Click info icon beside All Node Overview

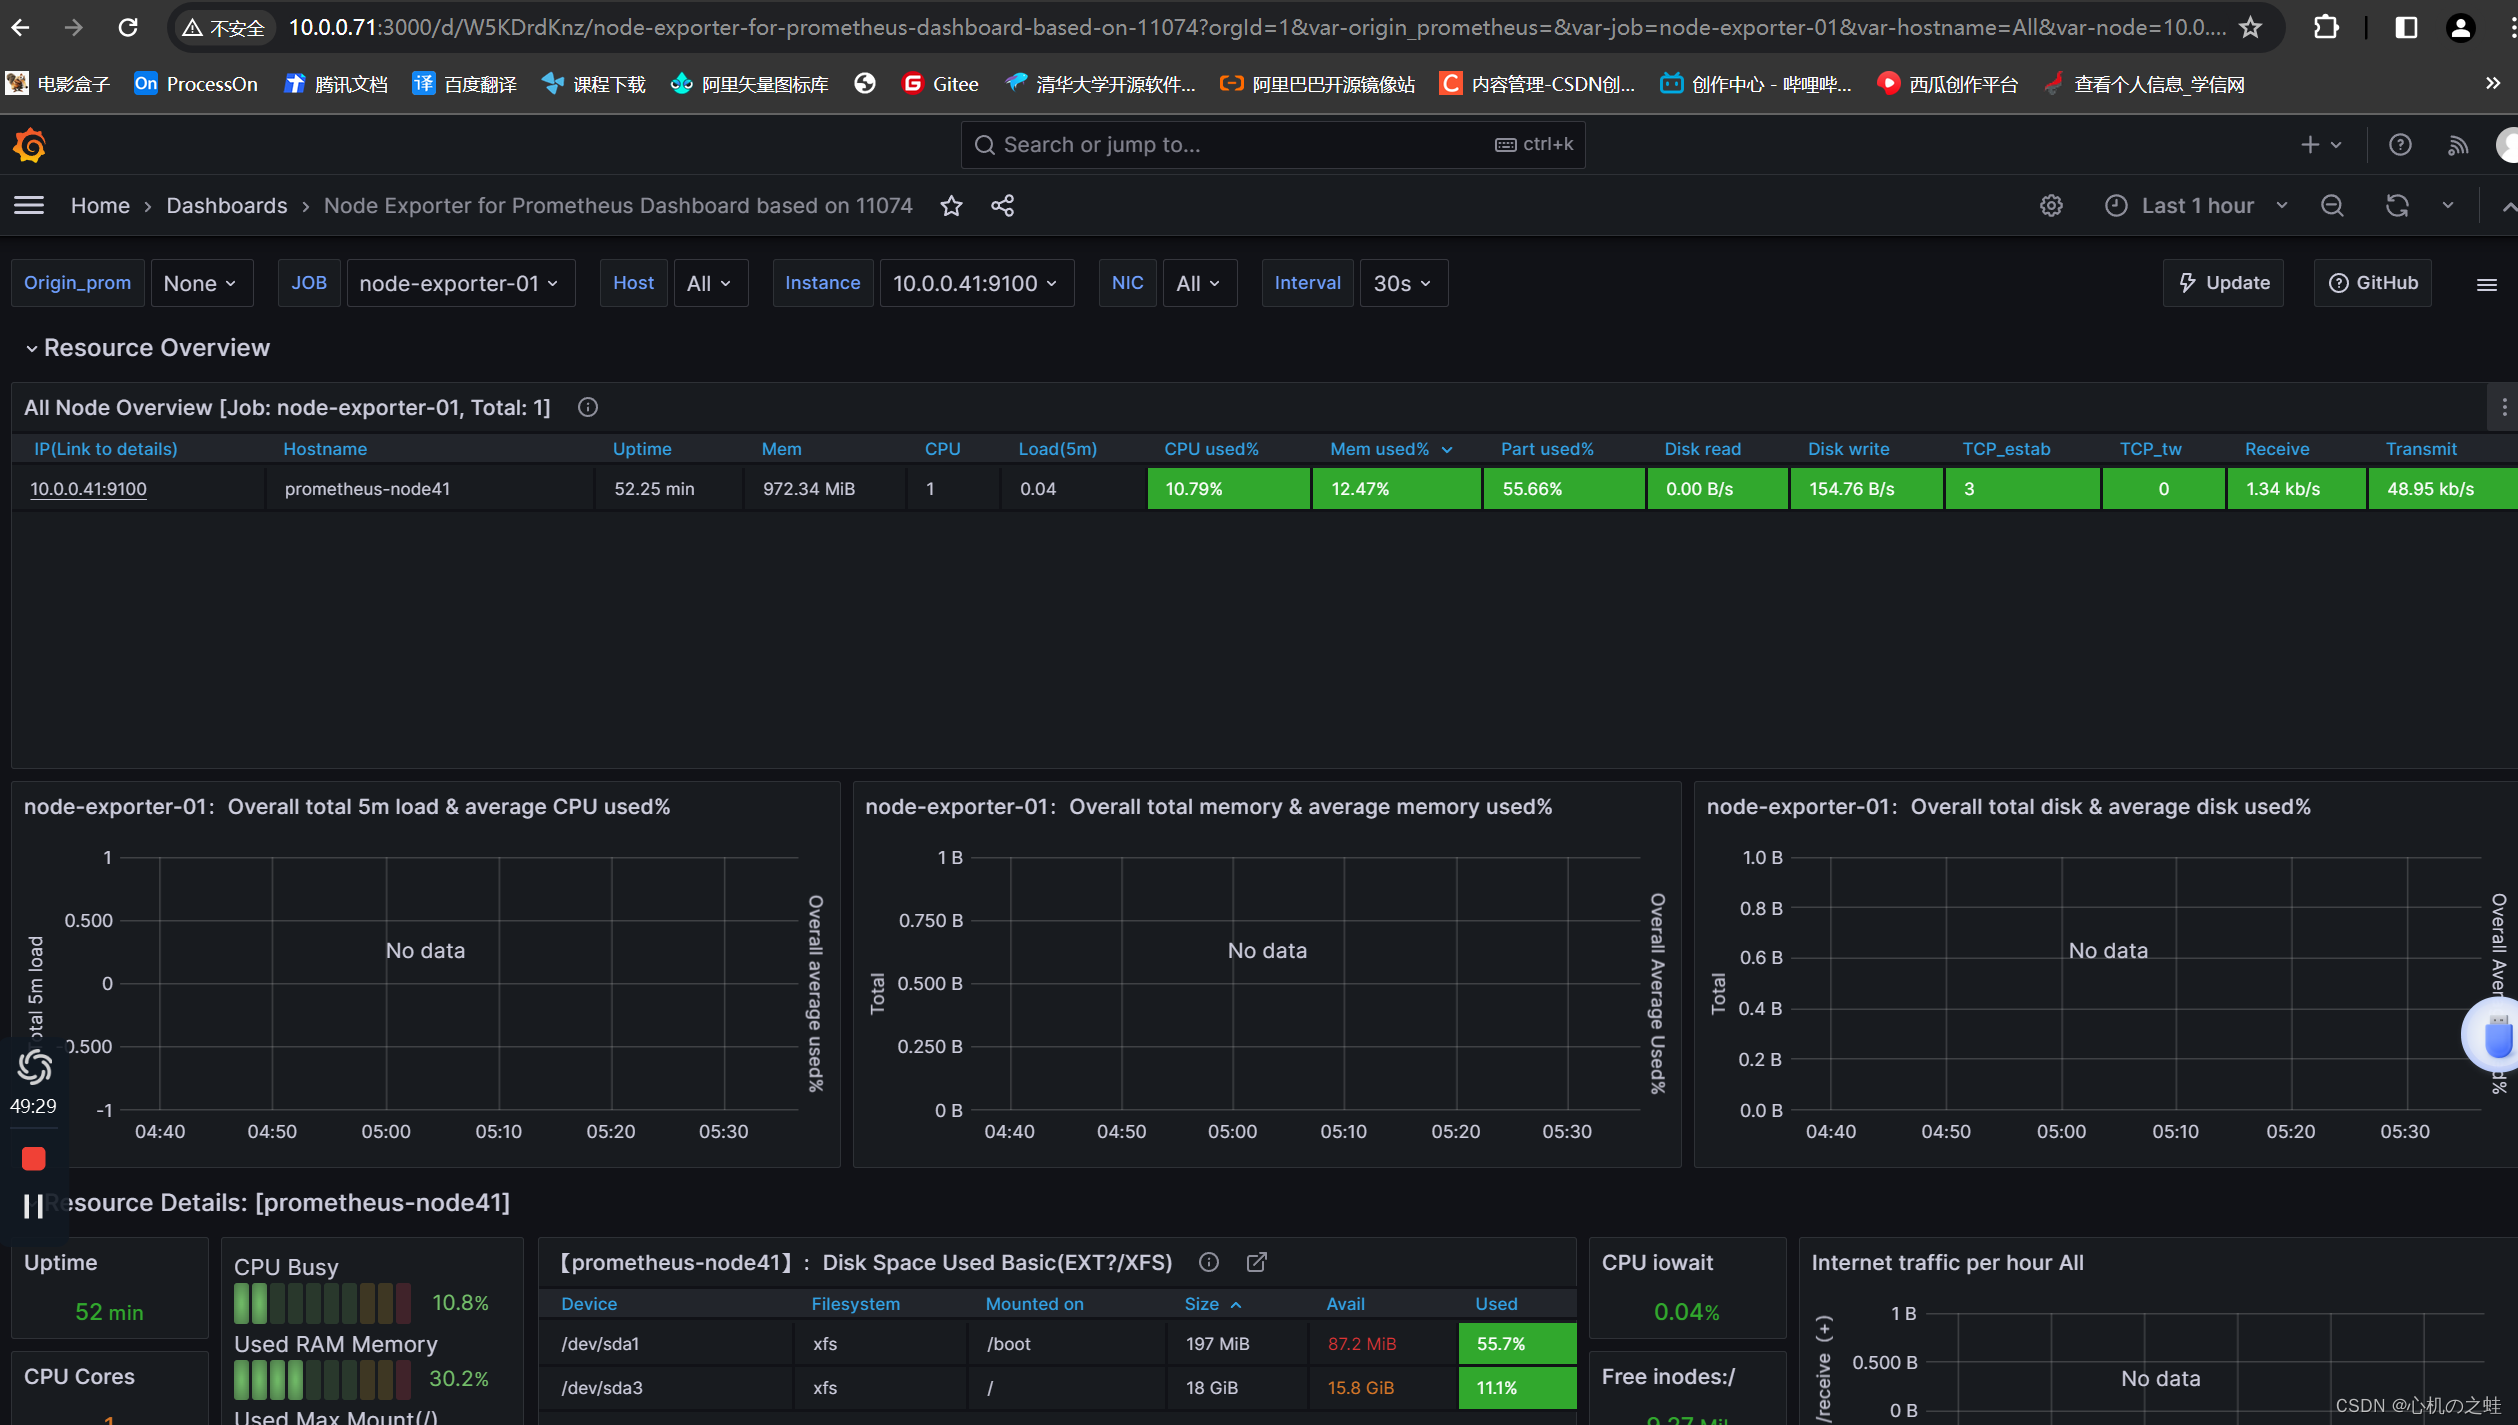(588, 407)
